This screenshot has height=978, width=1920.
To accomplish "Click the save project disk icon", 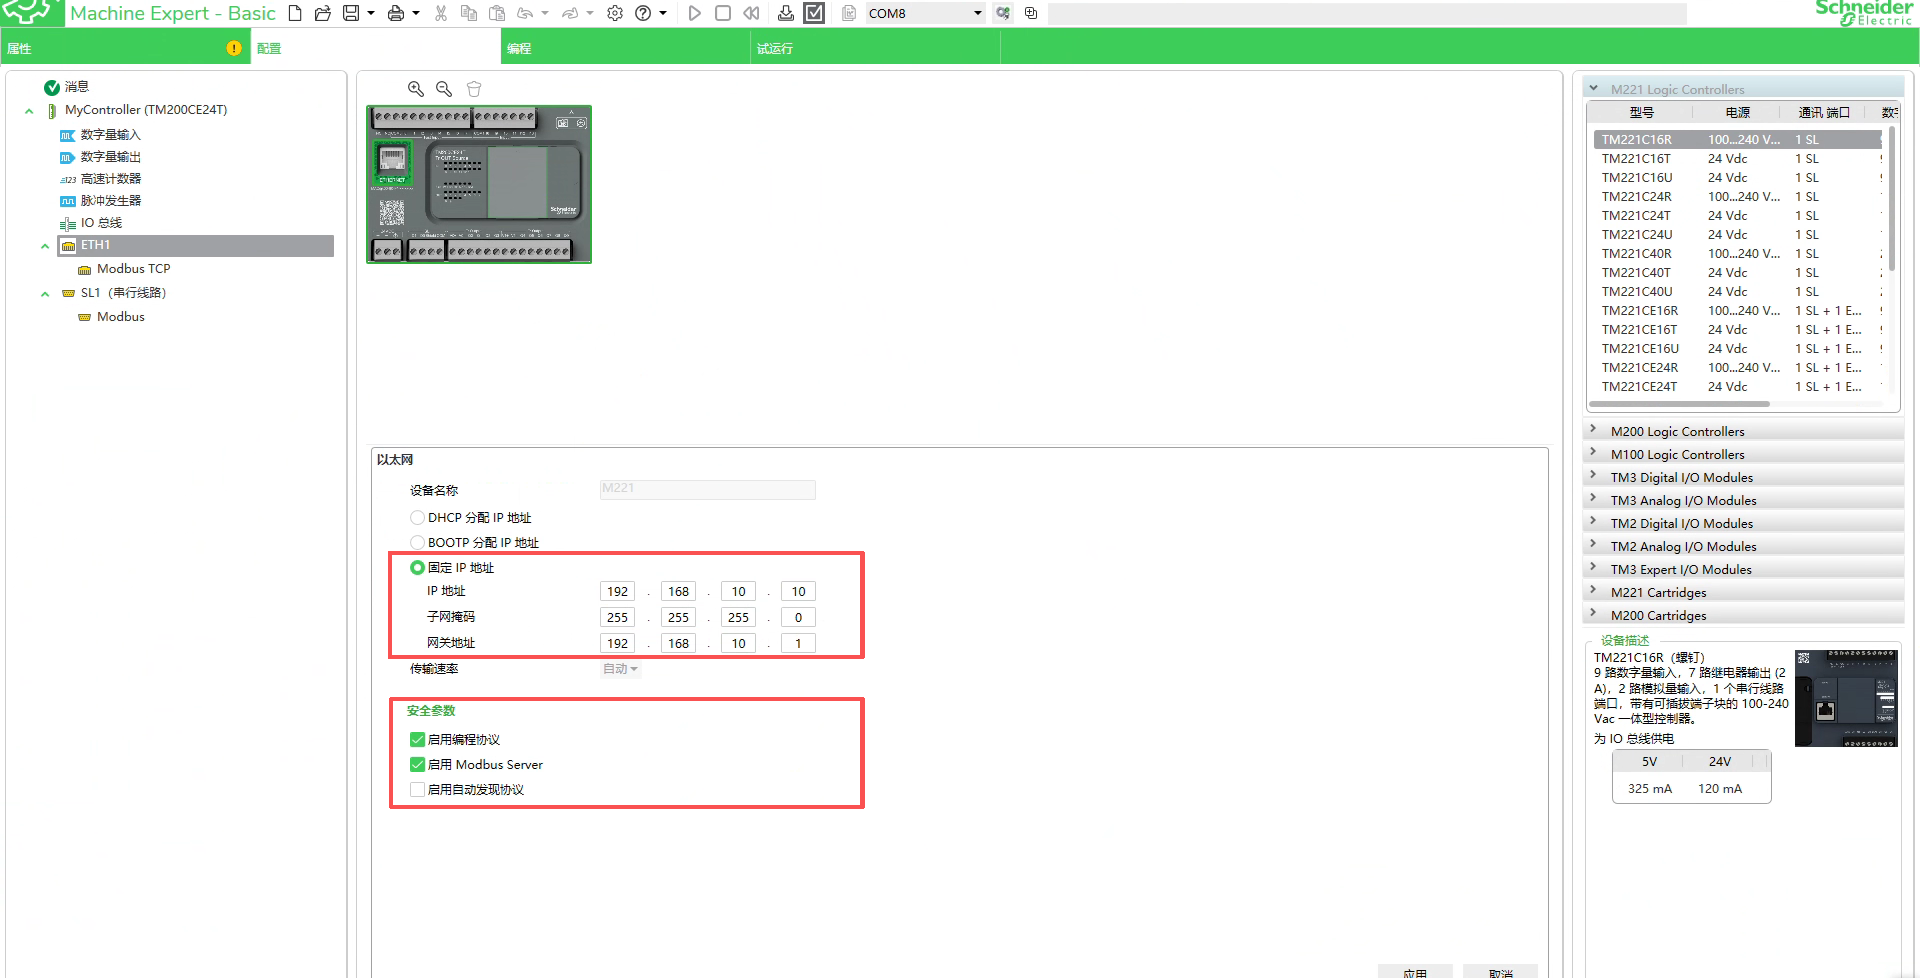I will (x=351, y=13).
